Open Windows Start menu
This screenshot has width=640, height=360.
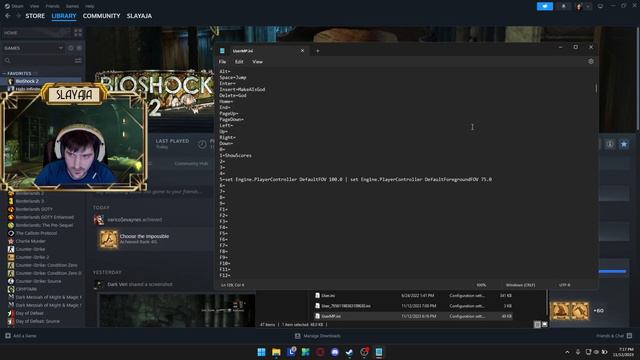click(261, 352)
